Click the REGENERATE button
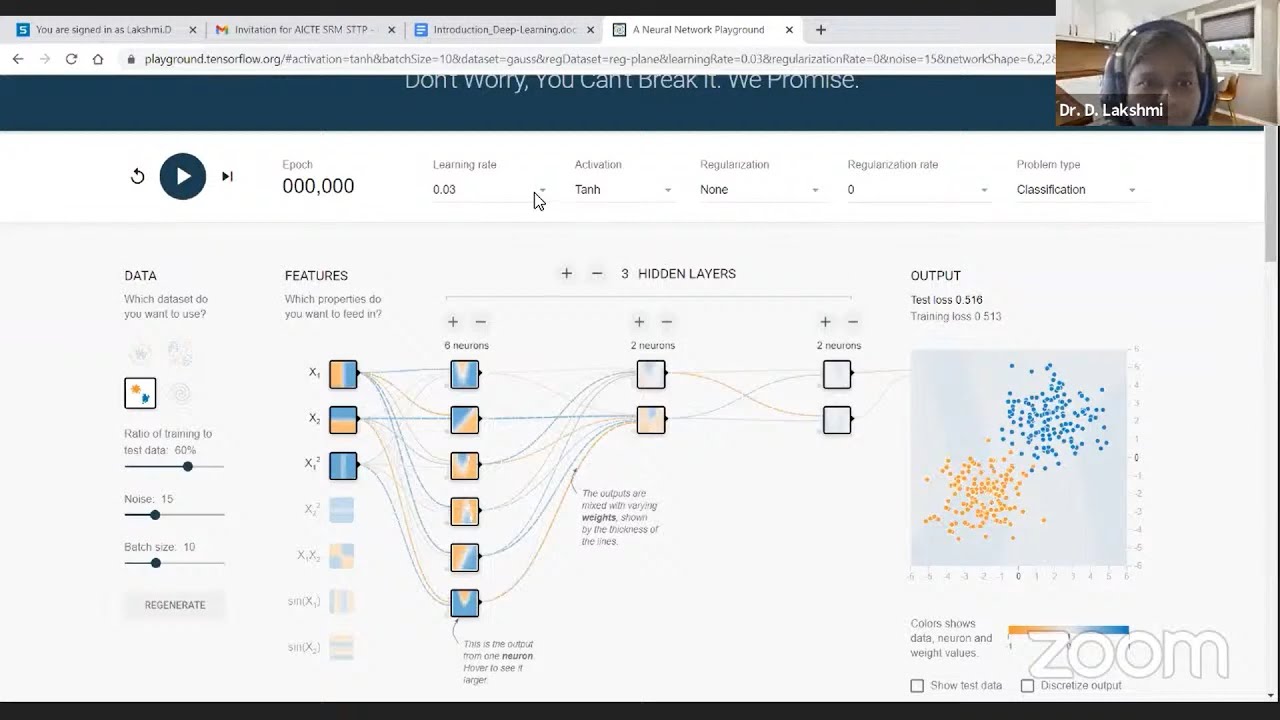The width and height of the screenshot is (1280, 720). click(175, 605)
